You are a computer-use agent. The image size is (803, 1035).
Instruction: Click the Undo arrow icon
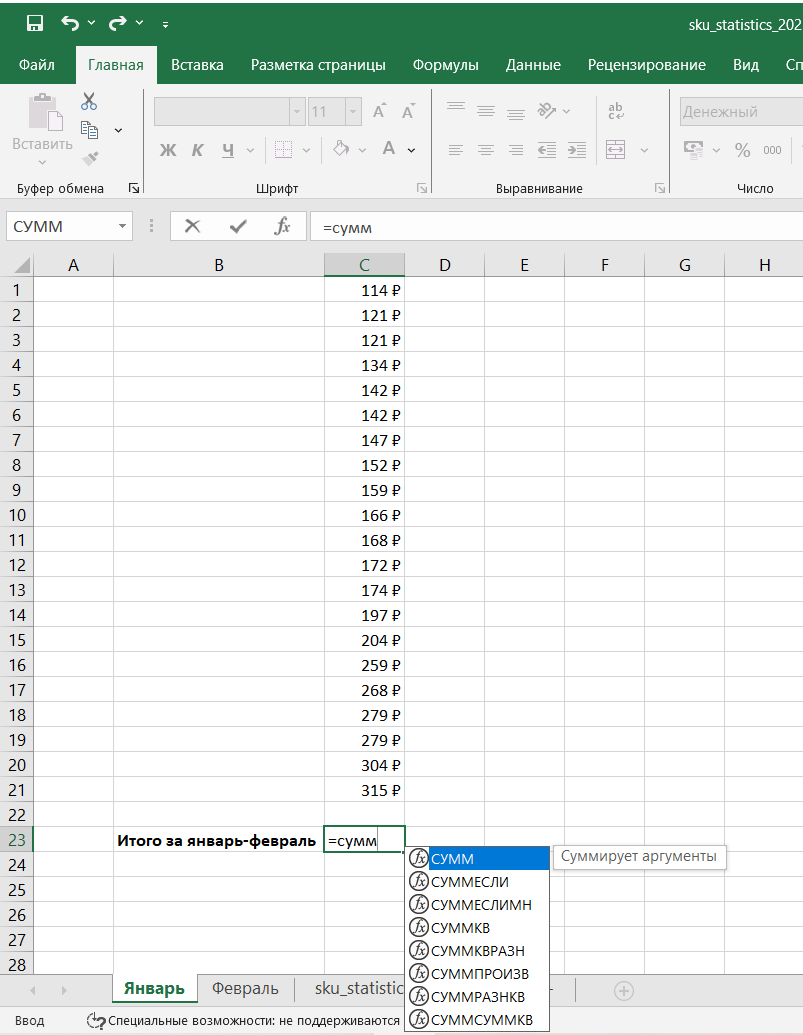70,23
